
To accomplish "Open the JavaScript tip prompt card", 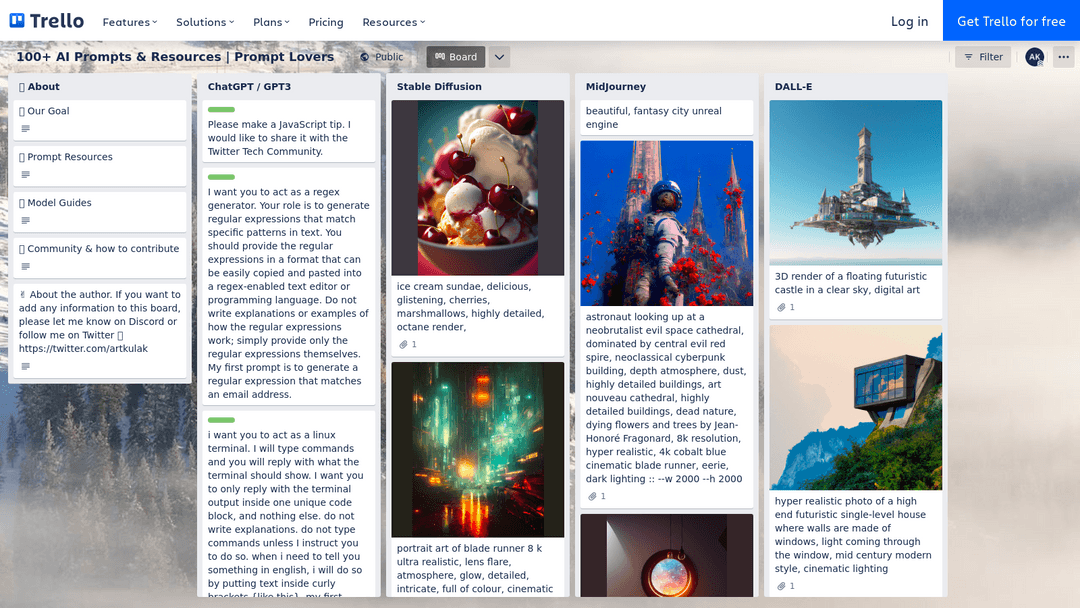I will (x=289, y=132).
